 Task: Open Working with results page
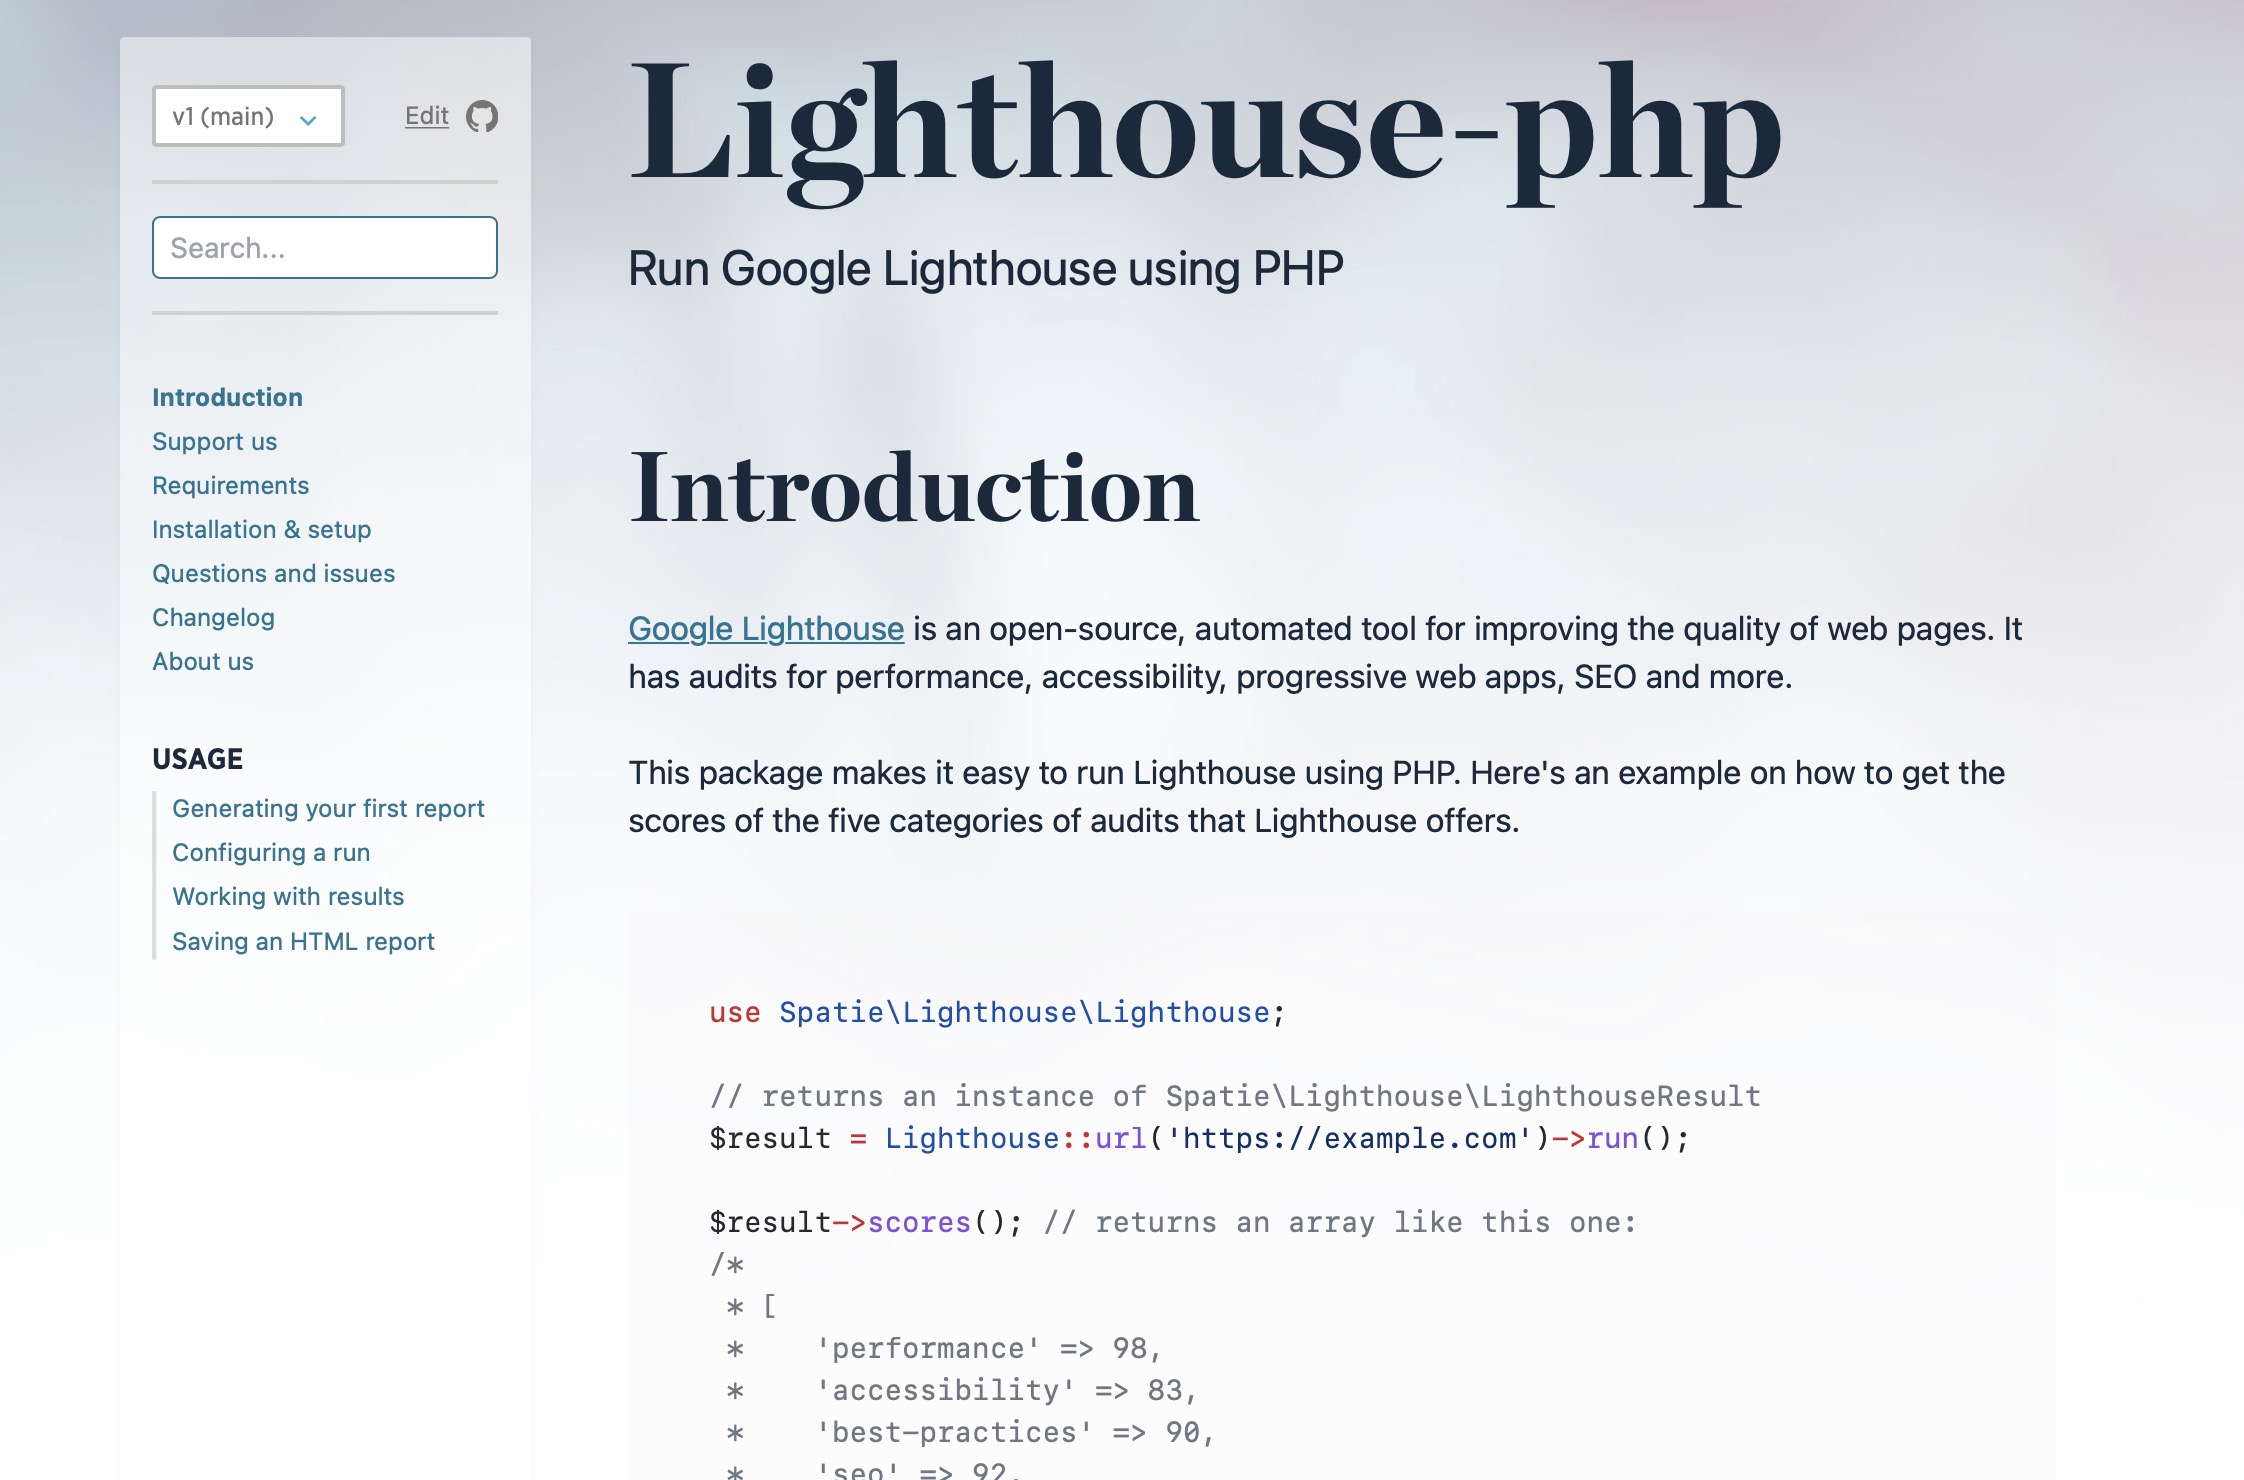288,896
